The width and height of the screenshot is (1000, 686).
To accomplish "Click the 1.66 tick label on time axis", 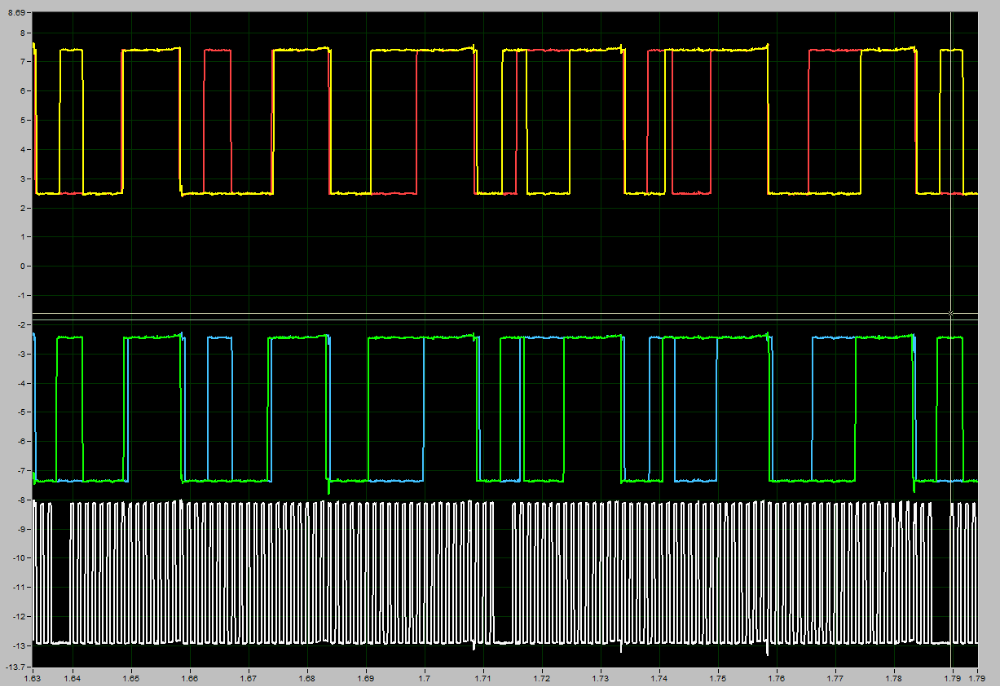I will 190,677.
